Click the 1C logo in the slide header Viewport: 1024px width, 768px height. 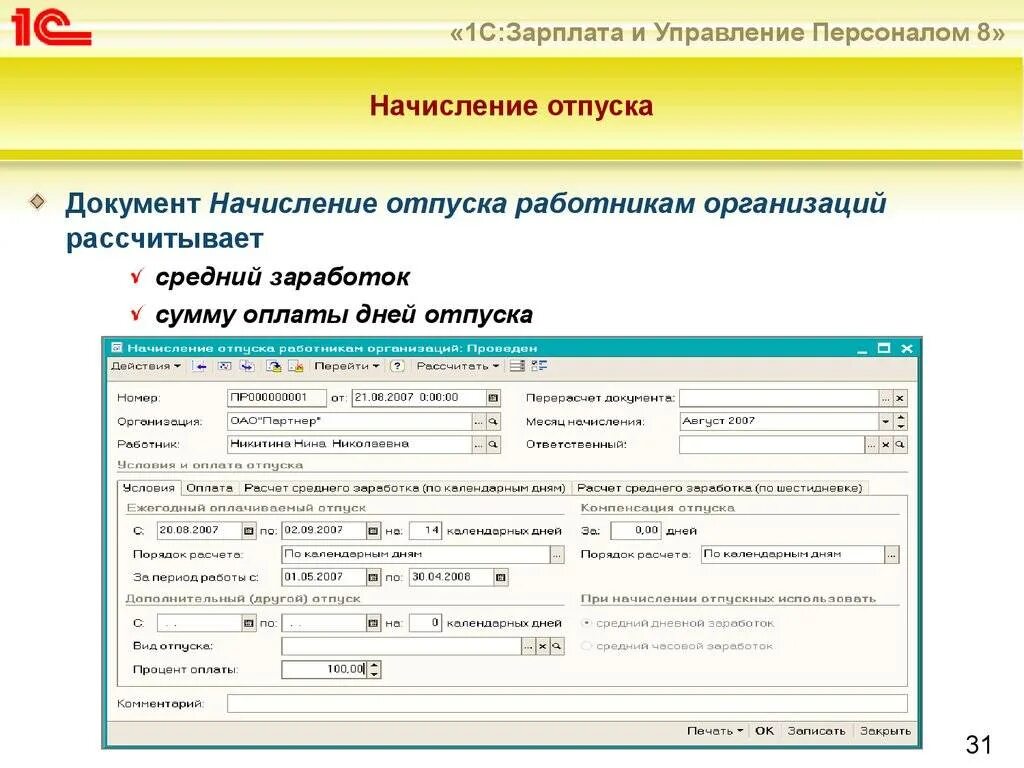51,27
